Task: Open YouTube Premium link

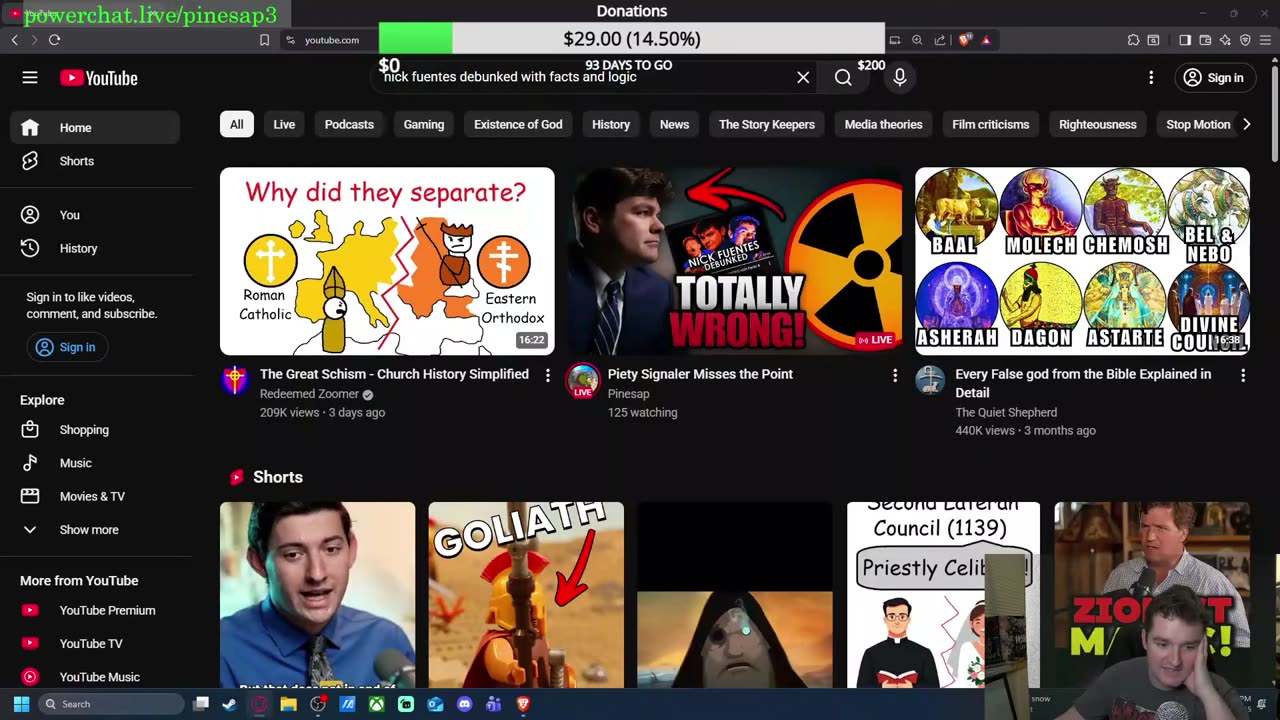Action: [x=96, y=610]
